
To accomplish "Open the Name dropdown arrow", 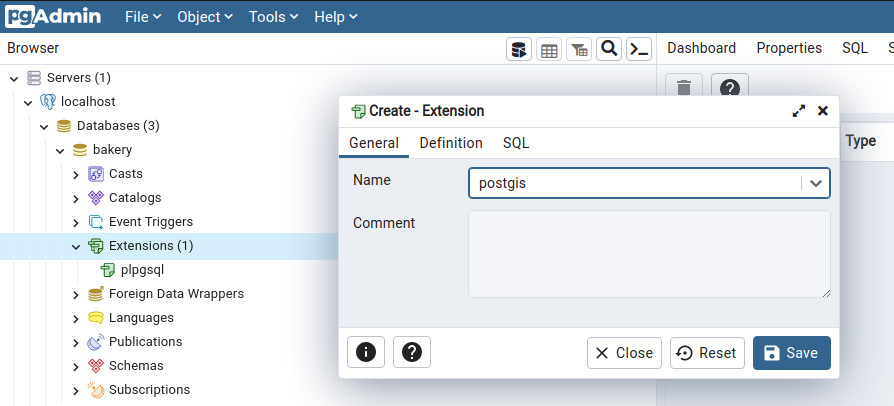I will tap(816, 183).
